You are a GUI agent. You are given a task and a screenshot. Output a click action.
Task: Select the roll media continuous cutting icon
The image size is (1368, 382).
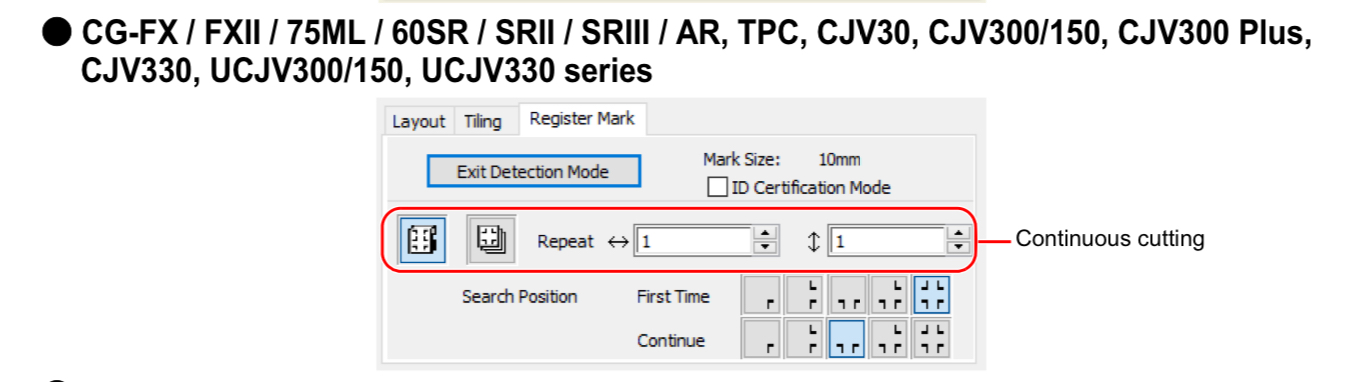click(x=422, y=240)
